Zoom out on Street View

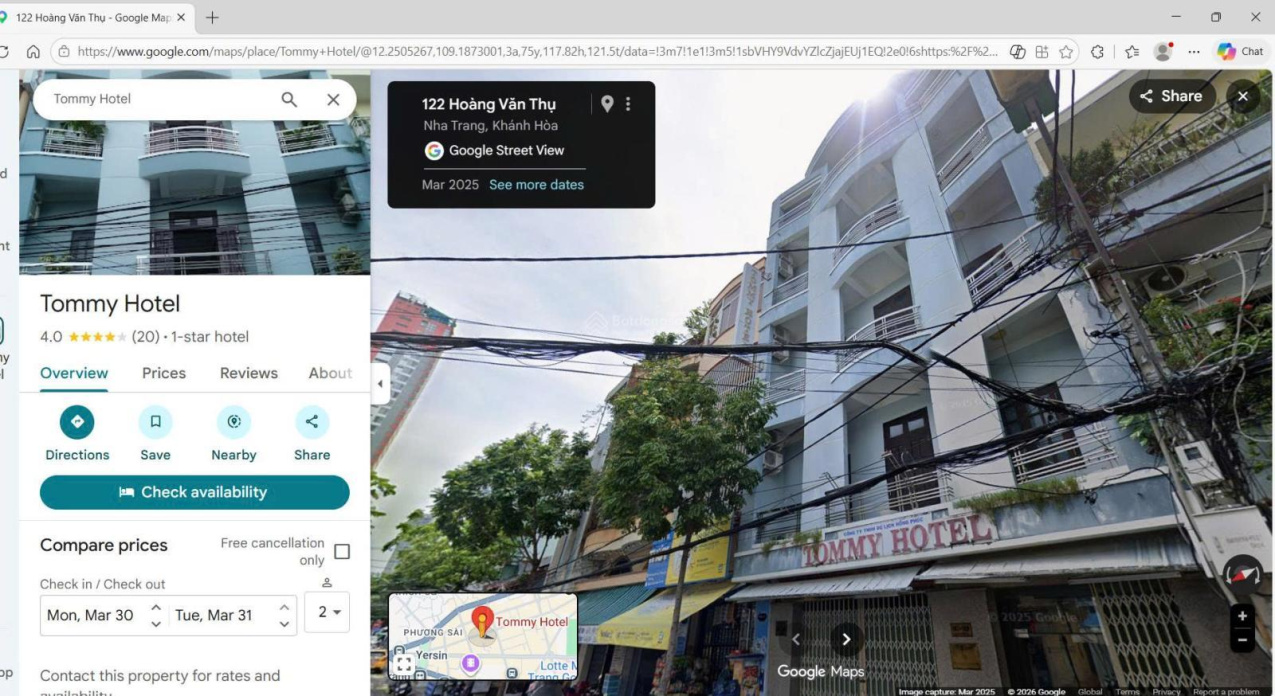tap(1242, 640)
